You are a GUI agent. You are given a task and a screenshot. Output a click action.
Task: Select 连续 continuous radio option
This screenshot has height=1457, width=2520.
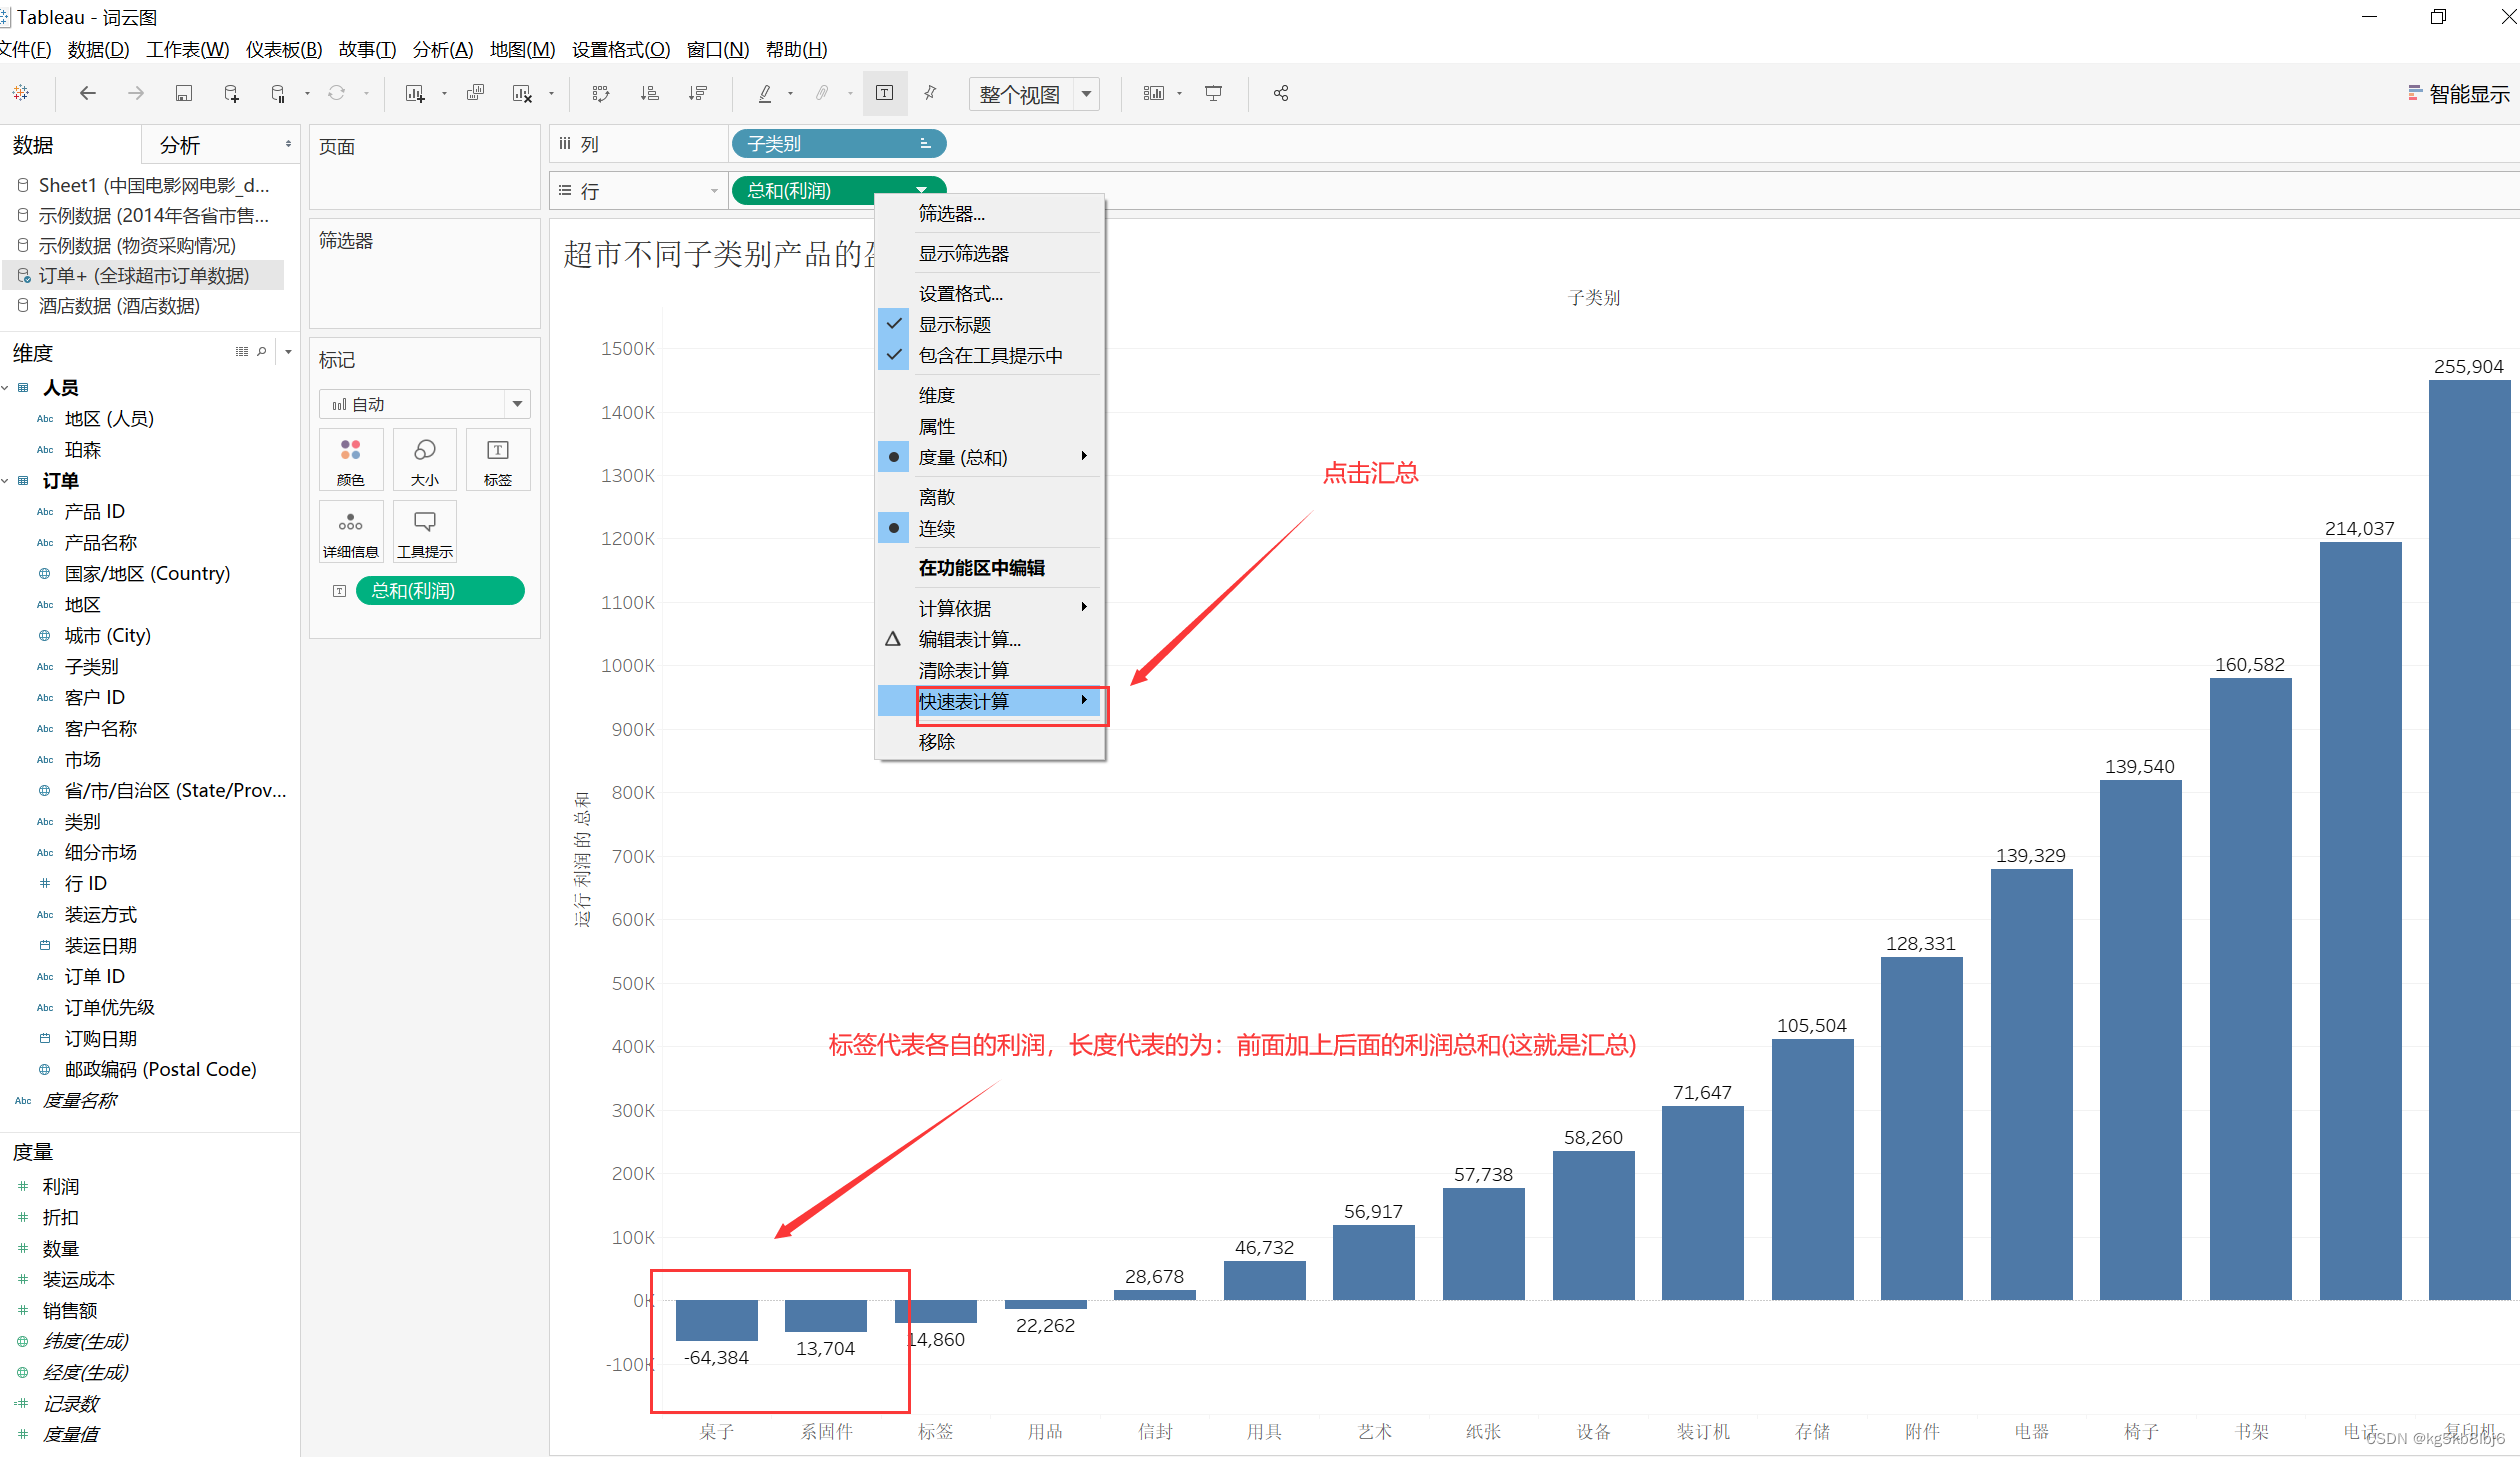click(x=990, y=528)
